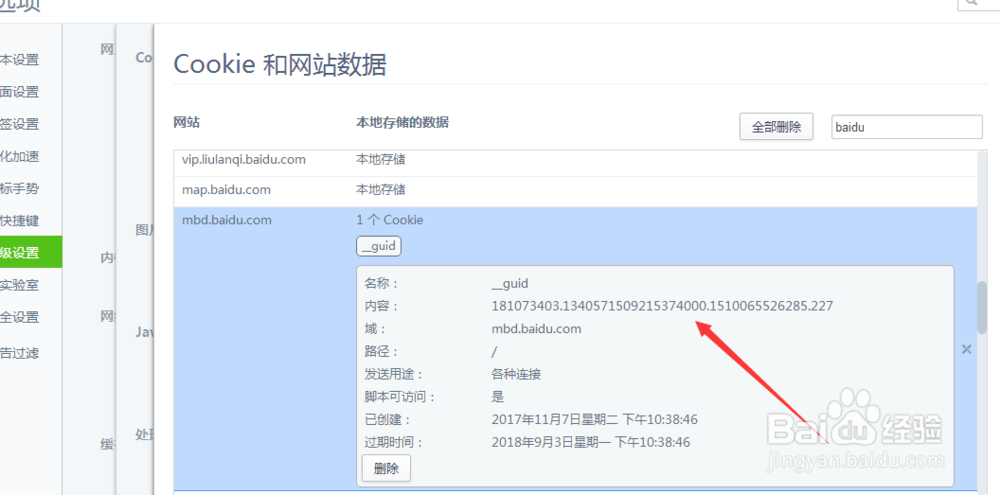The height and width of the screenshot is (495, 1000).
Task: Click the 网站 column header
Action: 186,122
